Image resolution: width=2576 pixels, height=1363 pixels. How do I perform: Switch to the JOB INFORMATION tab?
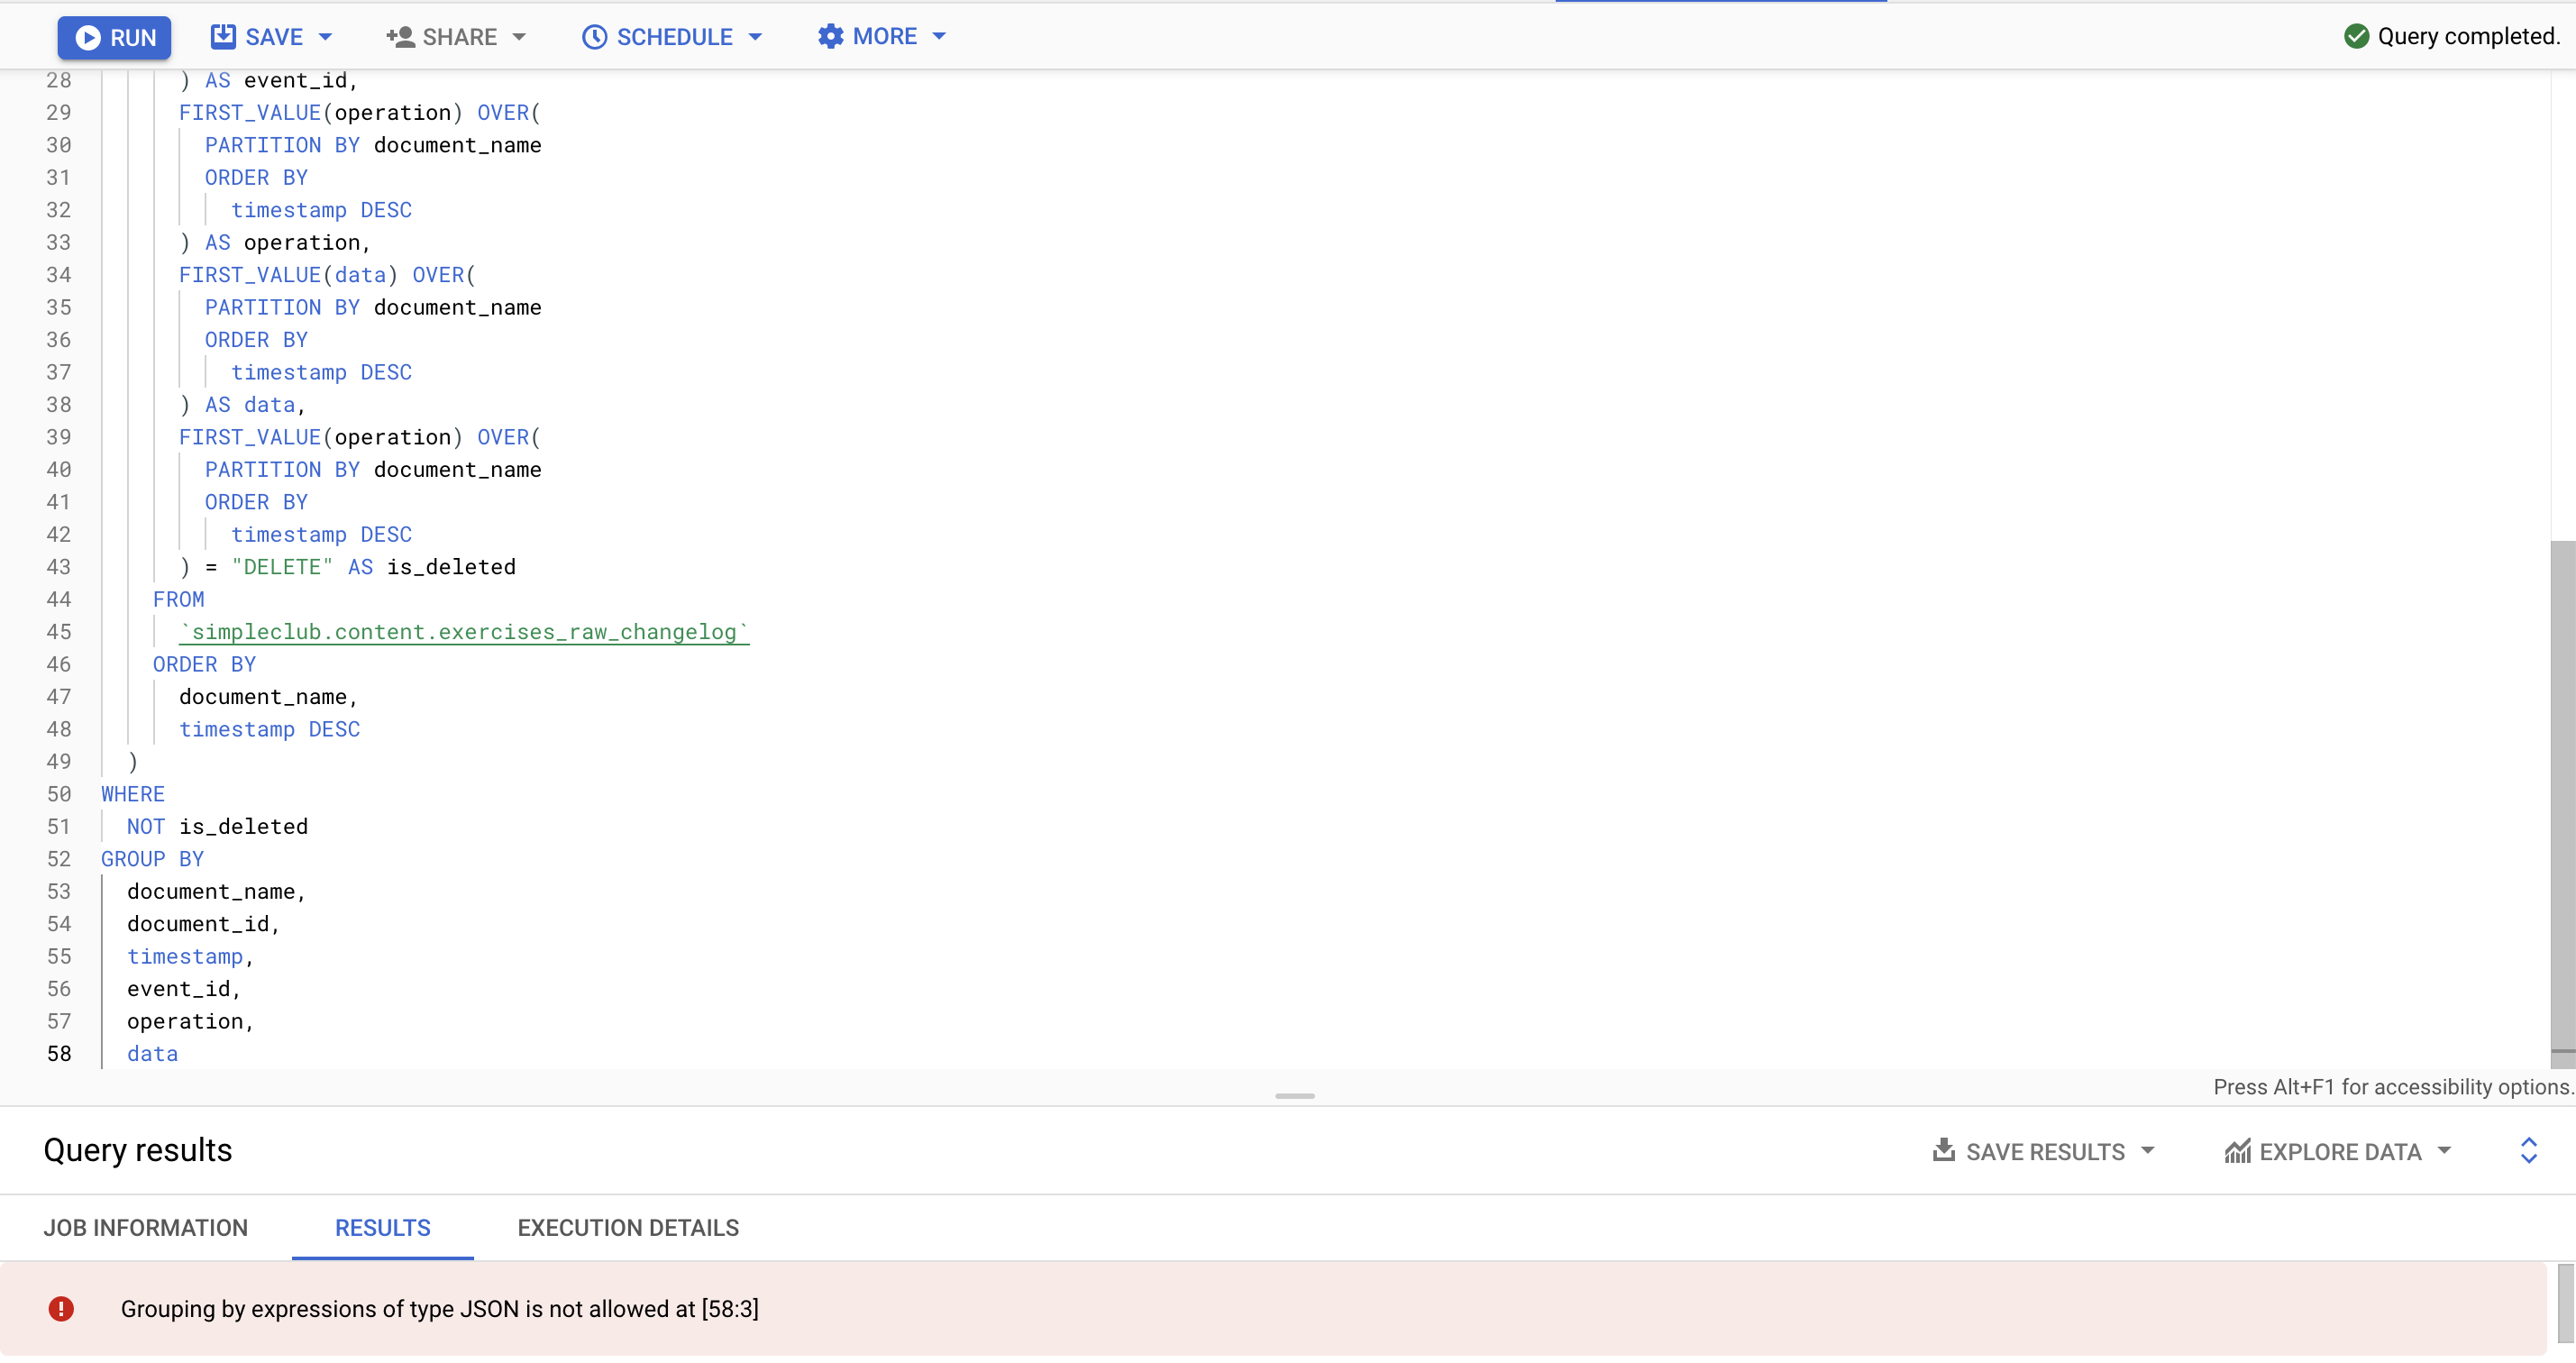tap(145, 1227)
